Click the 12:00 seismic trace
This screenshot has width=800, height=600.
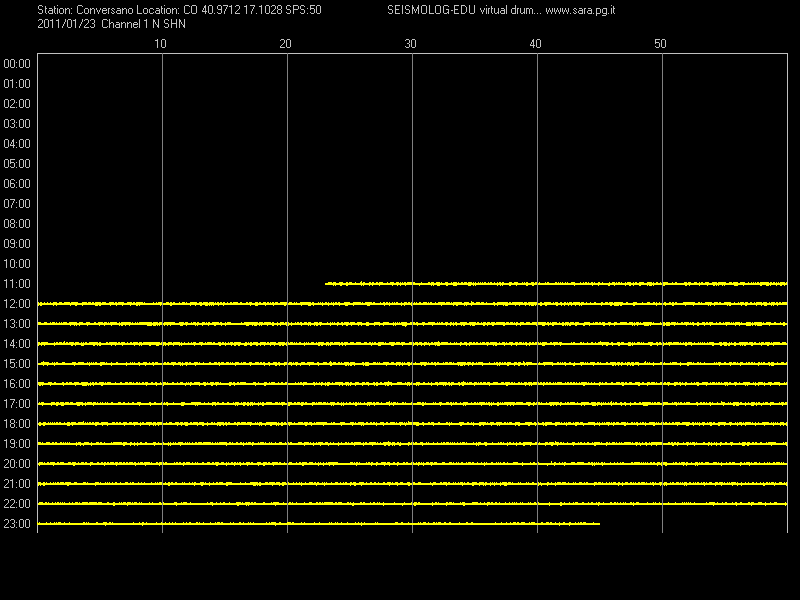point(412,304)
